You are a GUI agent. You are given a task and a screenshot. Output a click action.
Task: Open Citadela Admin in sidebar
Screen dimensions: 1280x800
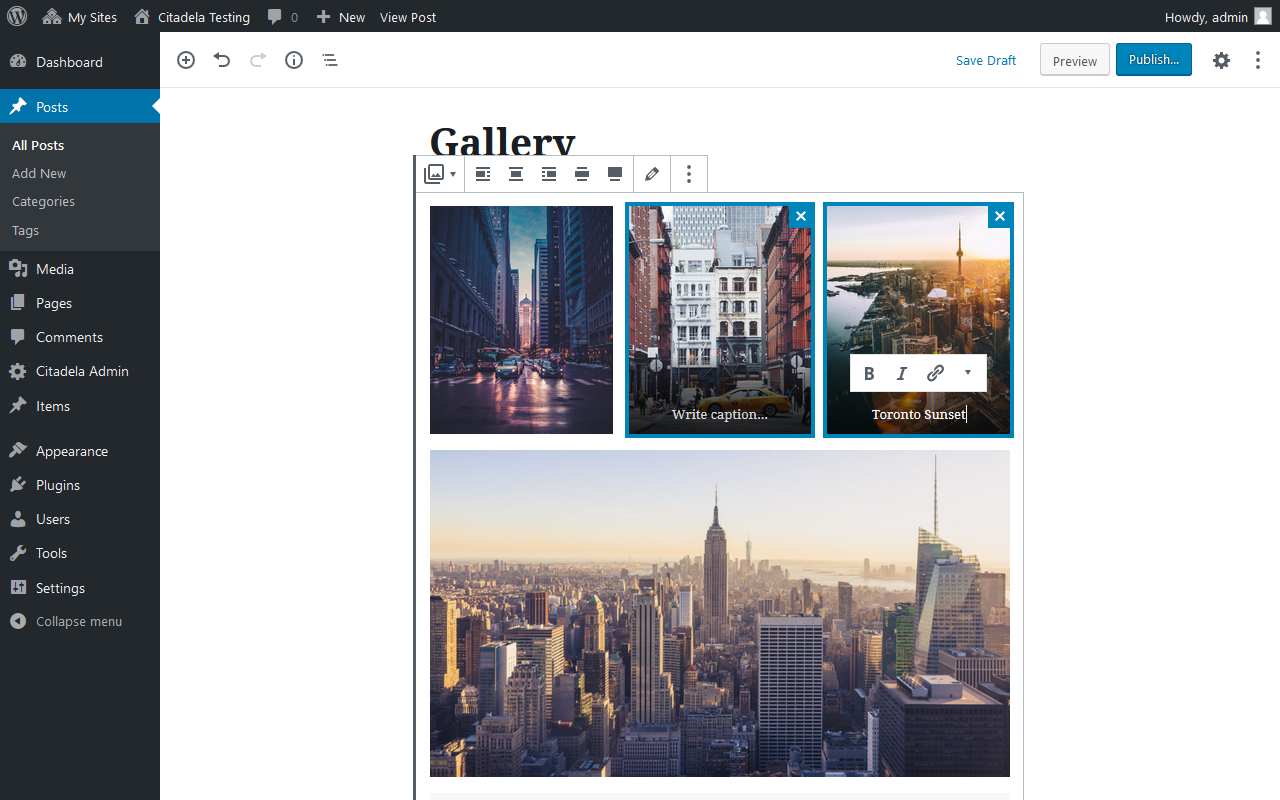pos(80,371)
